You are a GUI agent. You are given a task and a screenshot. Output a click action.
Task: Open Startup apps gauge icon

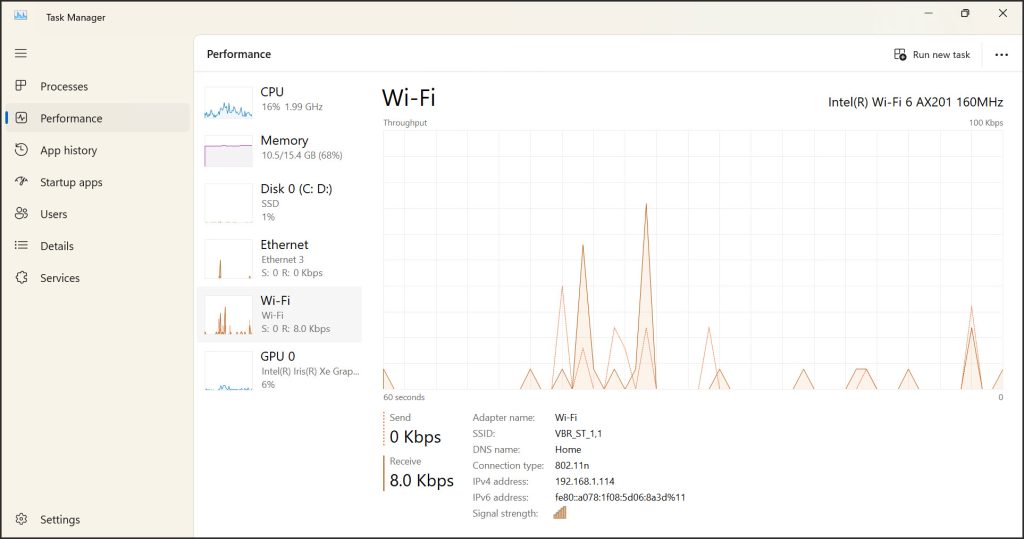tap(21, 182)
